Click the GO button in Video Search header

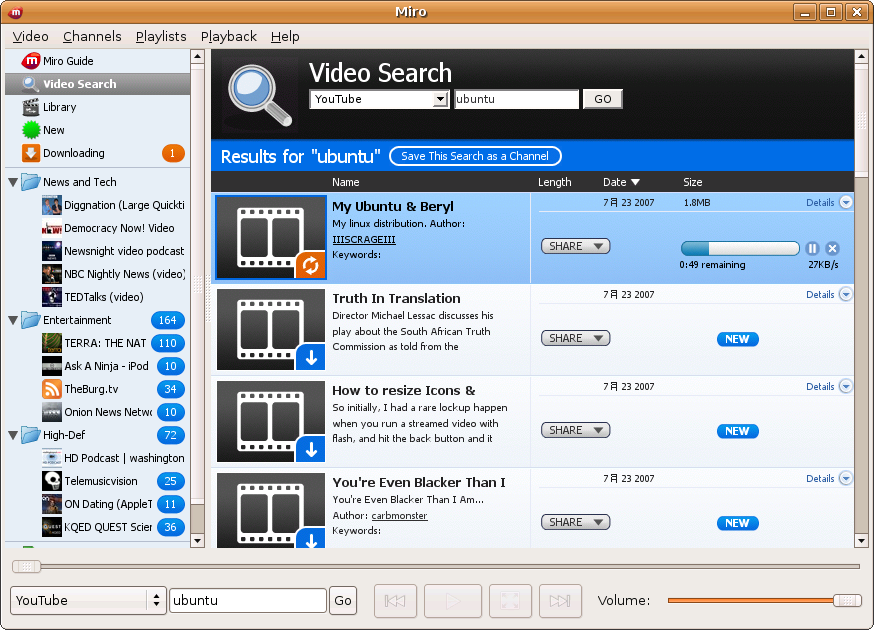[x=603, y=99]
